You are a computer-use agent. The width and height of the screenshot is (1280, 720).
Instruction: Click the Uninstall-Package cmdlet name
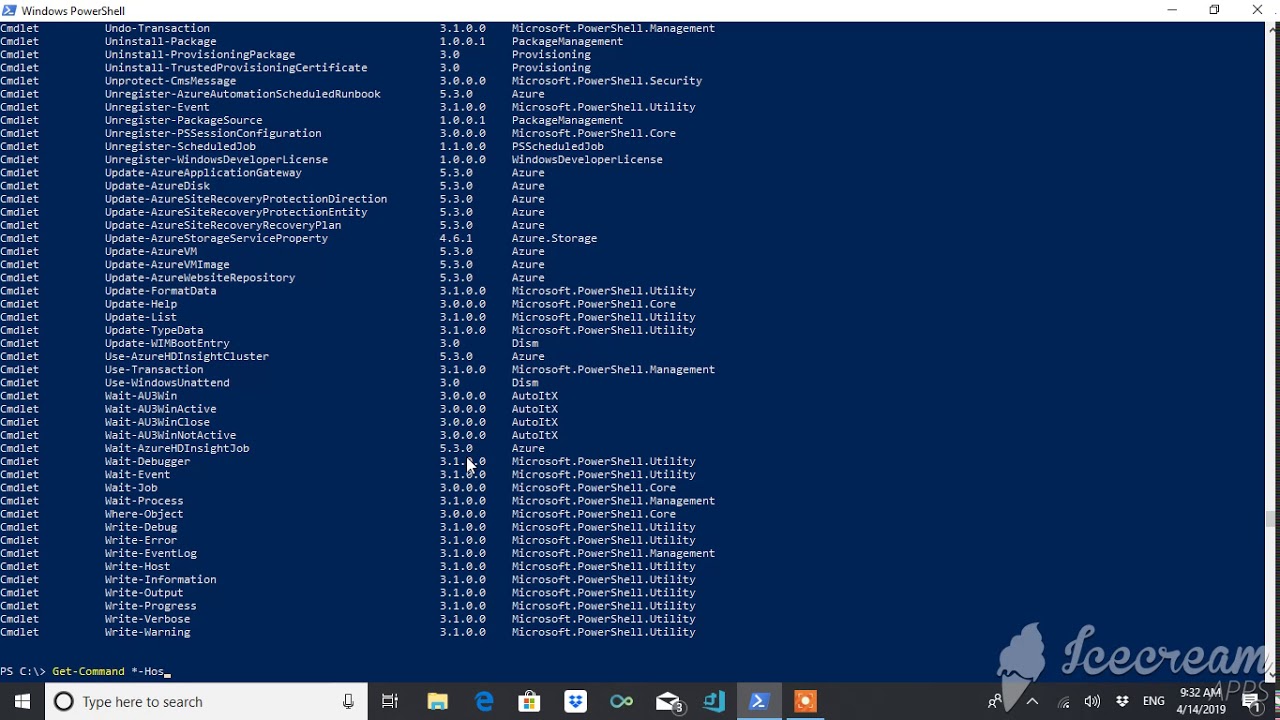coord(160,41)
